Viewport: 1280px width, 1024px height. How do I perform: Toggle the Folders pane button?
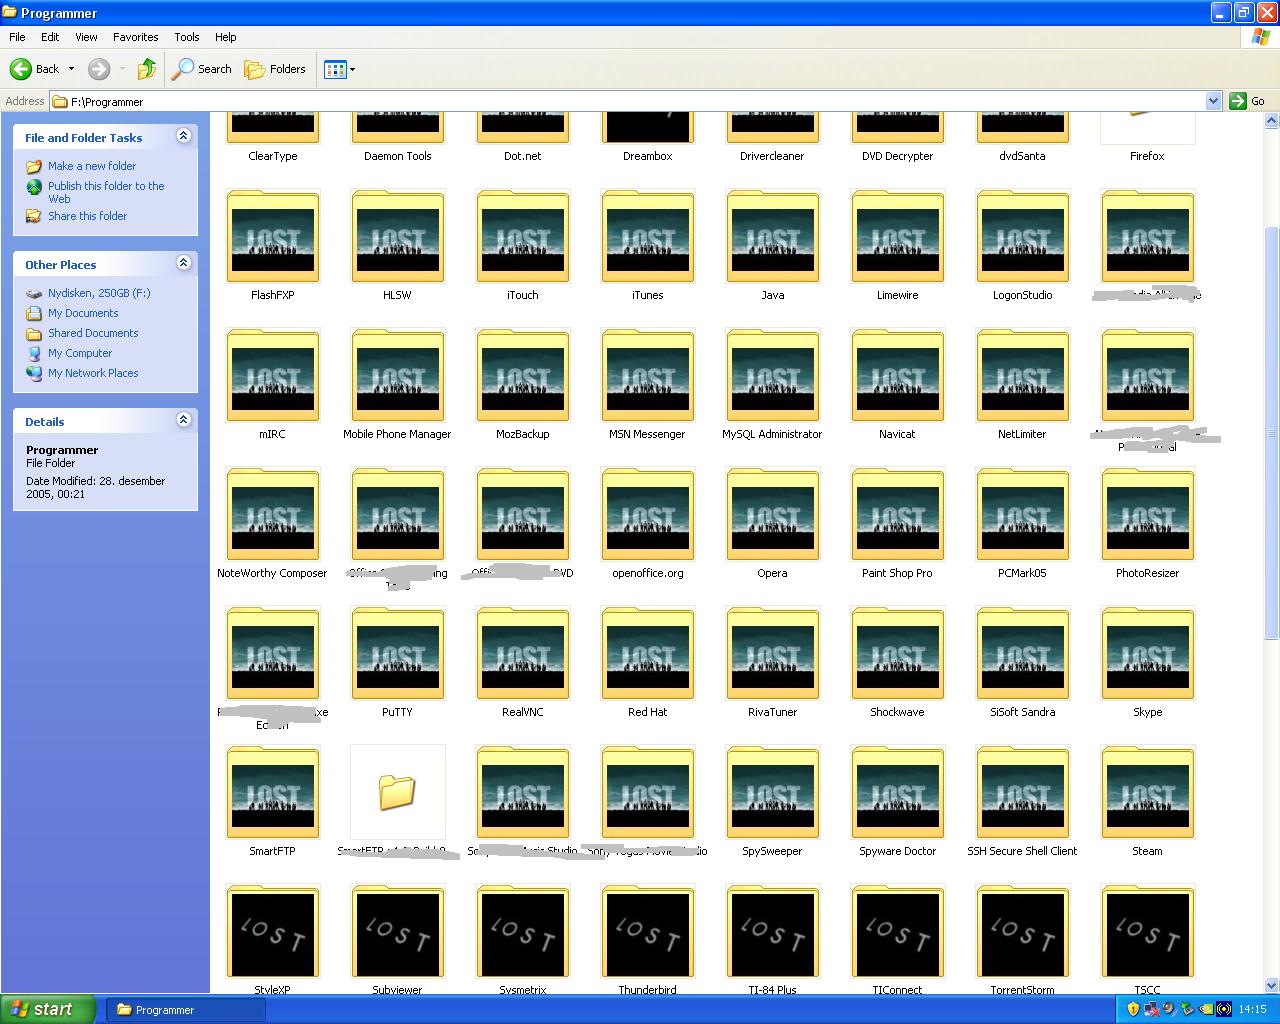(275, 69)
